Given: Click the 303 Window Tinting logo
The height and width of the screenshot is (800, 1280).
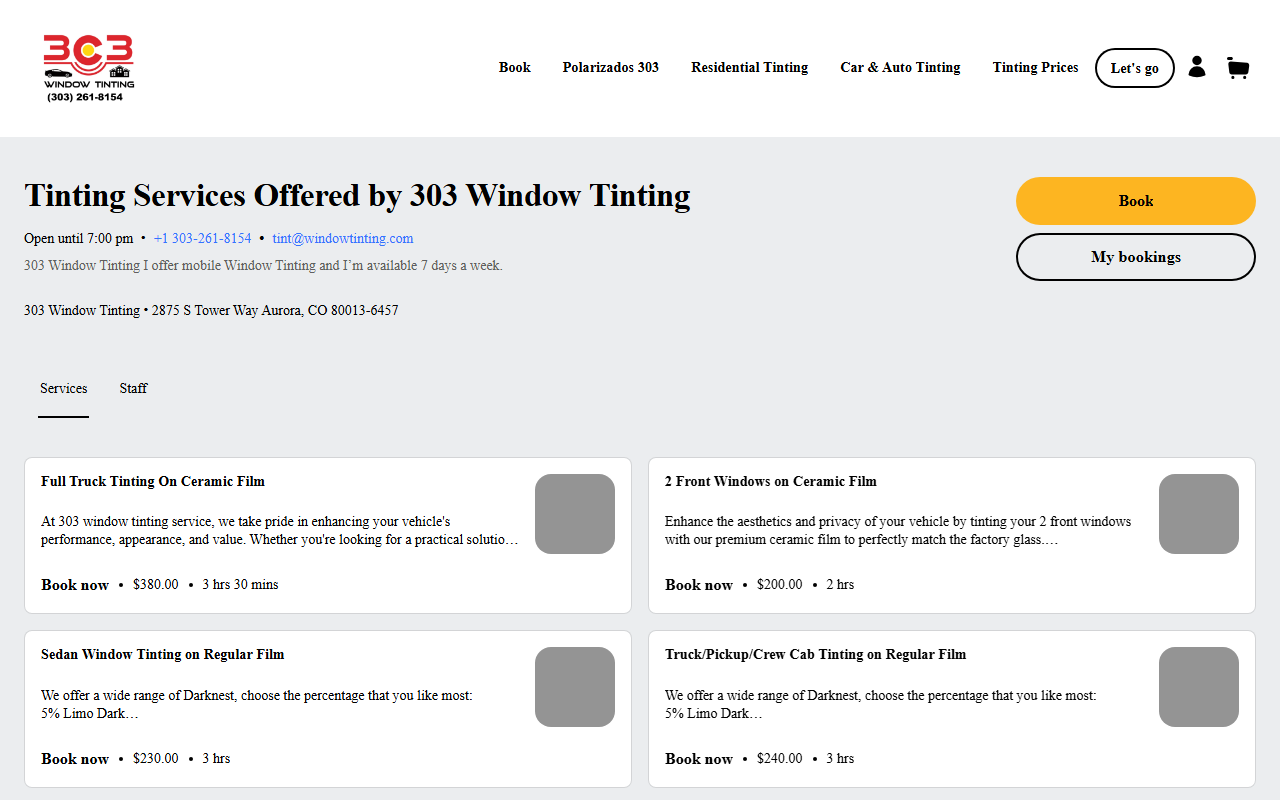Looking at the screenshot, I should 88,68.
